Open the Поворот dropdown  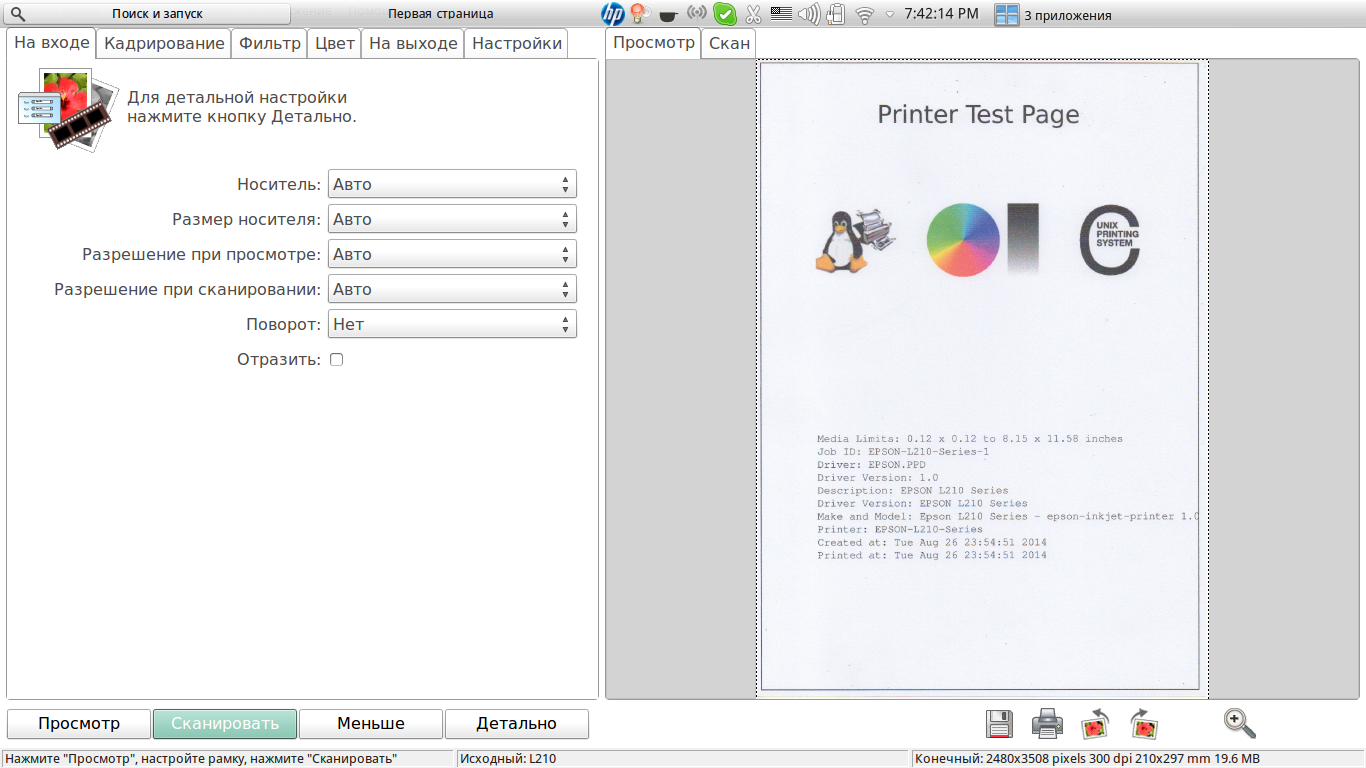452,324
